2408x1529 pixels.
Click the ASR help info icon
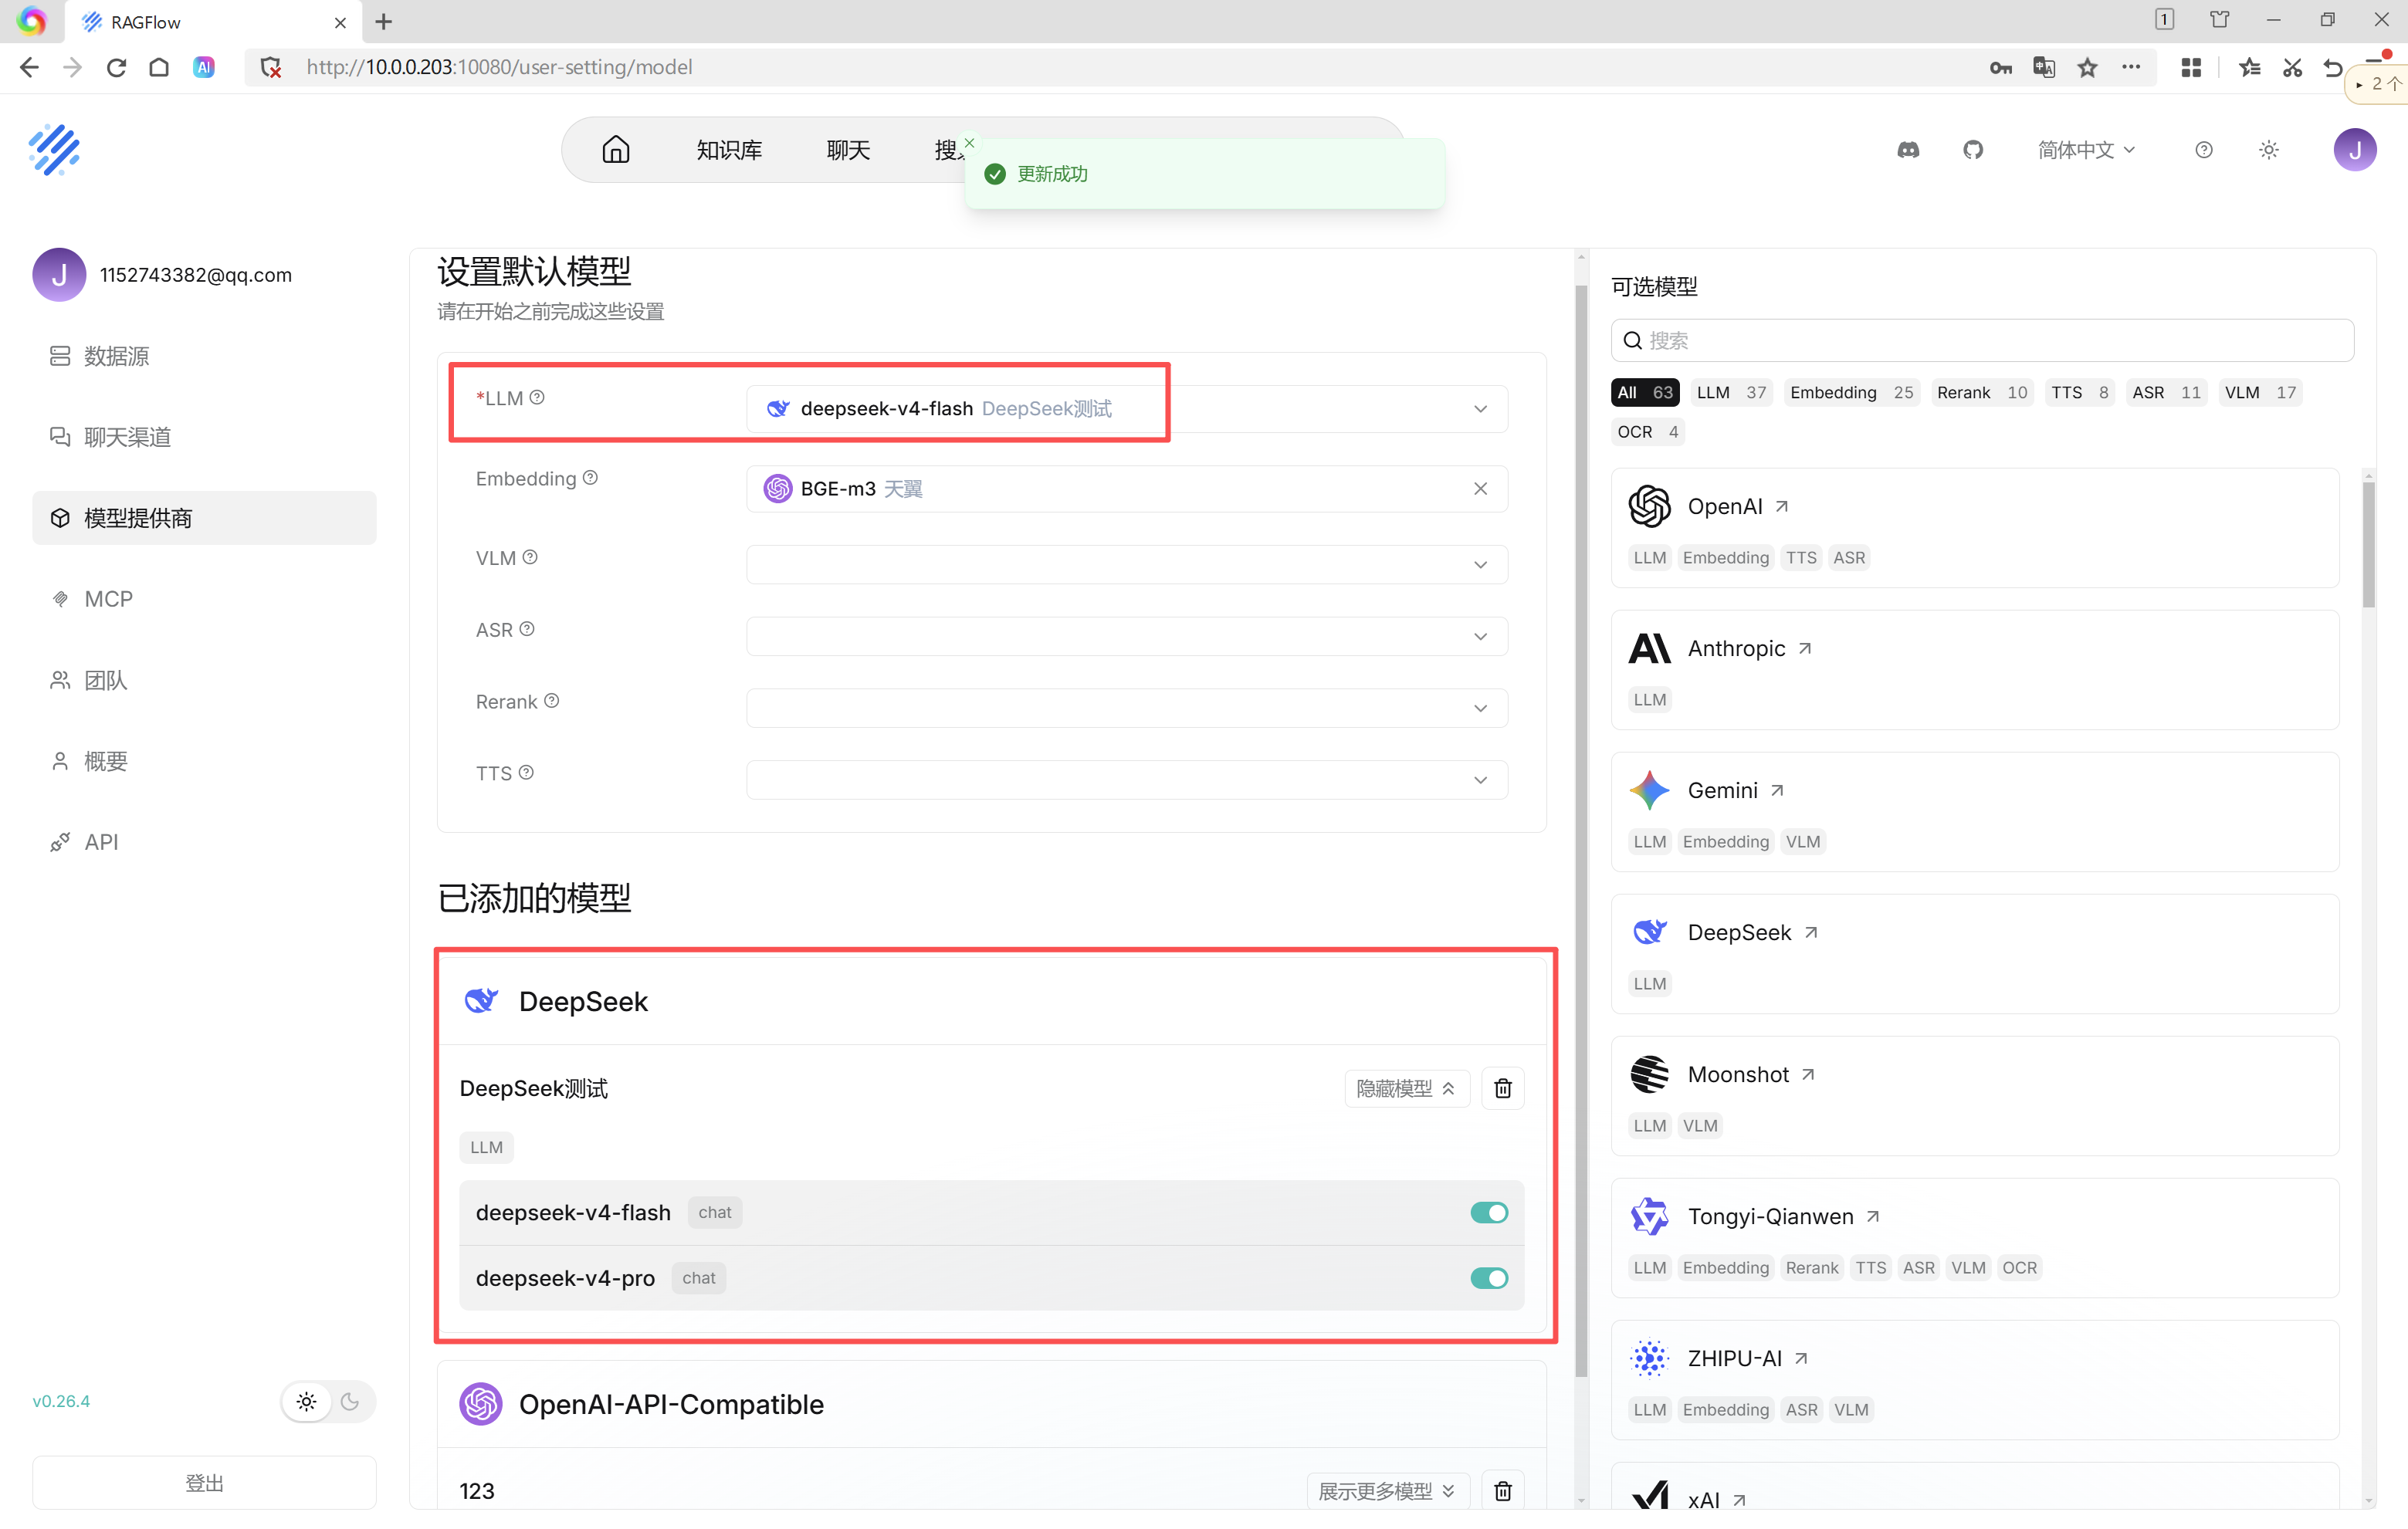pos(527,629)
